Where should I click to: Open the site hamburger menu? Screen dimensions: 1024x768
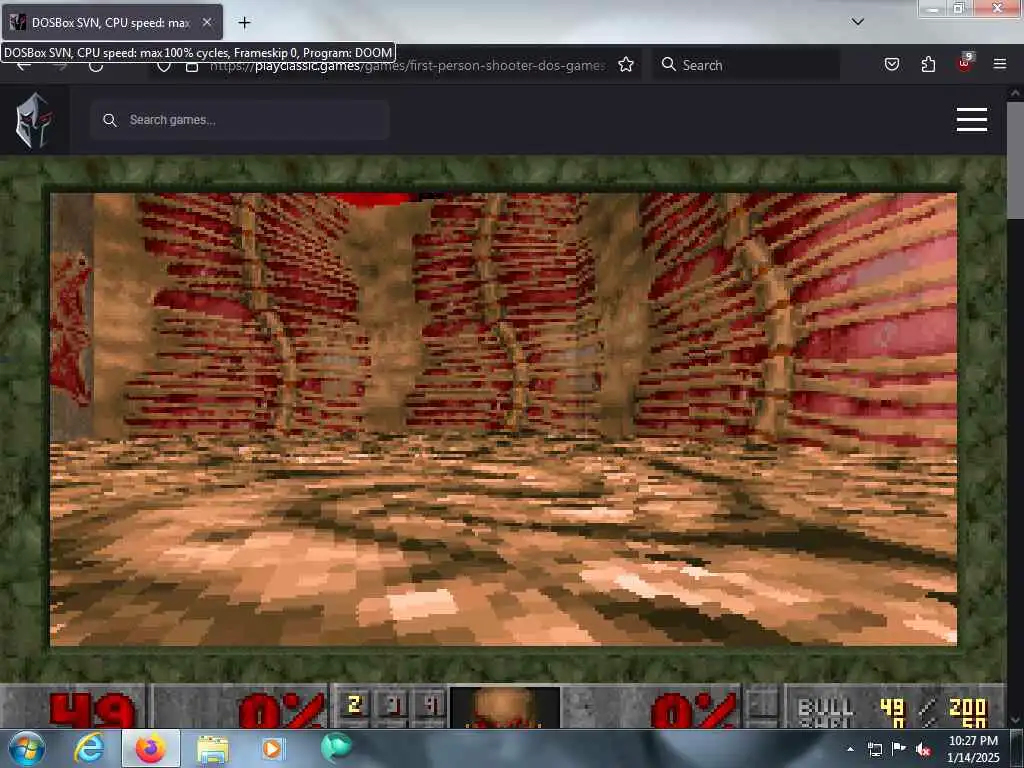click(x=972, y=120)
